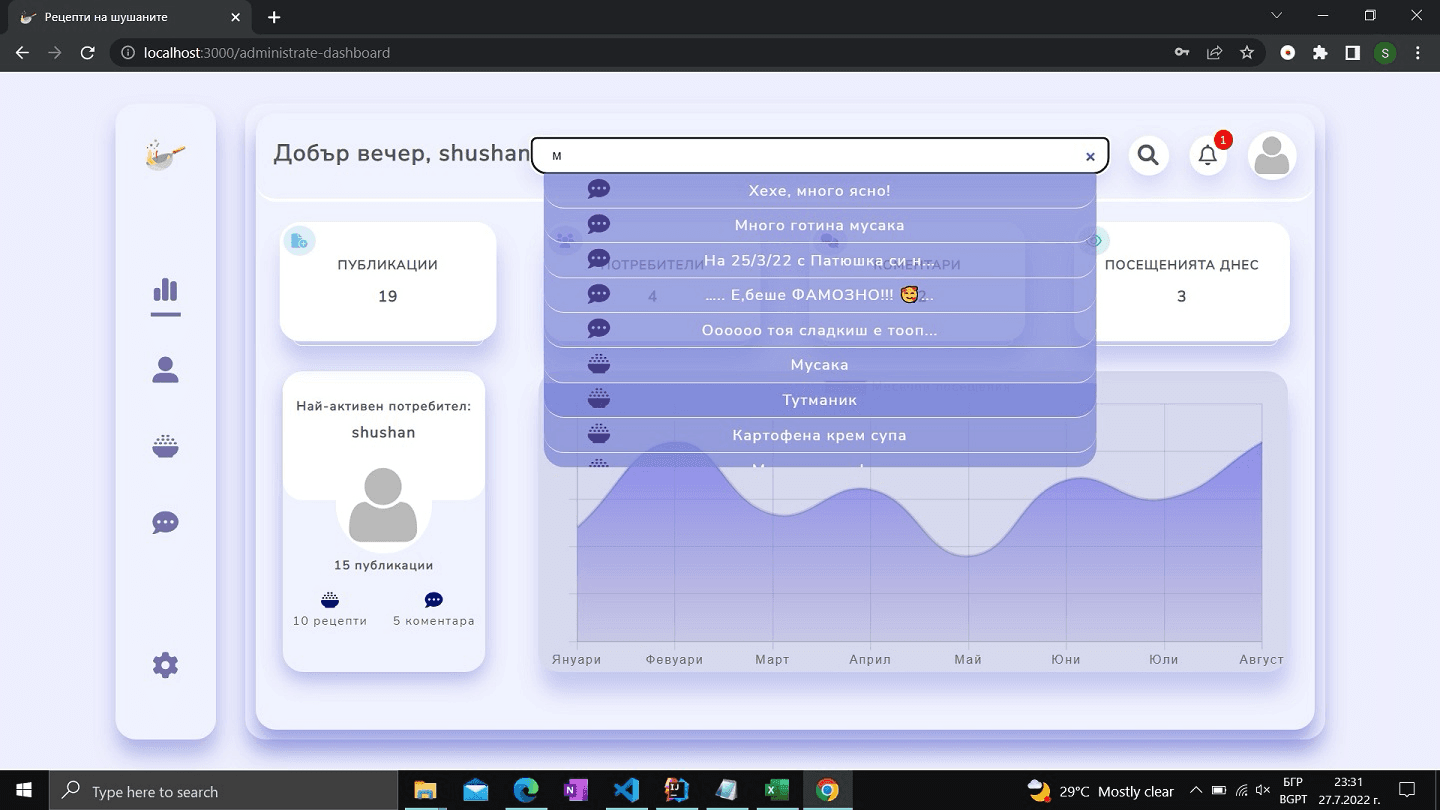The height and width of the screenshot is (810, 1440).
Task: Open settings gear in the sidebar
Action: tap(165, 665)
